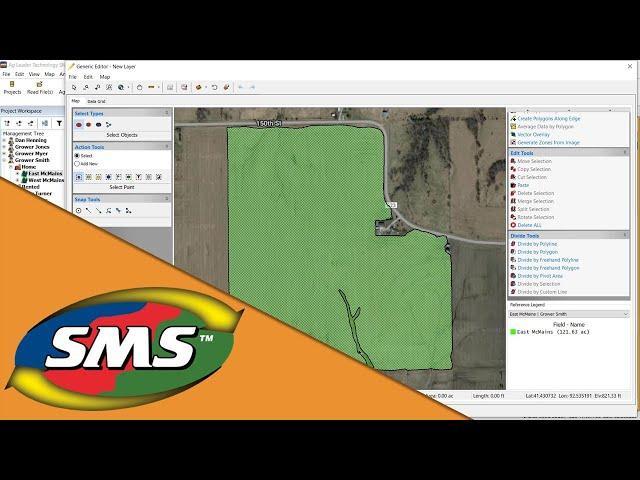Select the 'Add New' radio button
Screen dimensions: 640x480
pyautogui.click(x=77, y=164)
